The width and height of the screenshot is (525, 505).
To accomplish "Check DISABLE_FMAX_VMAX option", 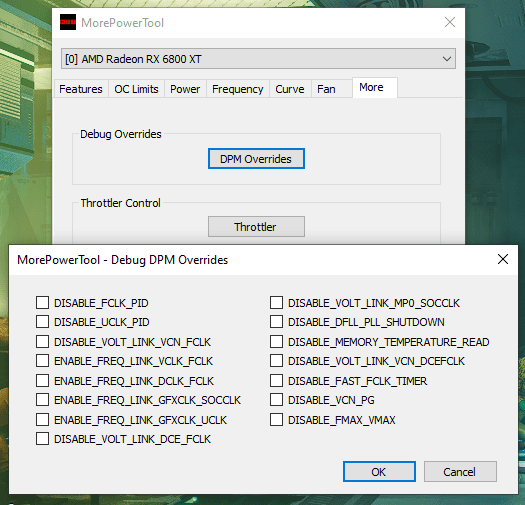I will [x=276, y=419].
